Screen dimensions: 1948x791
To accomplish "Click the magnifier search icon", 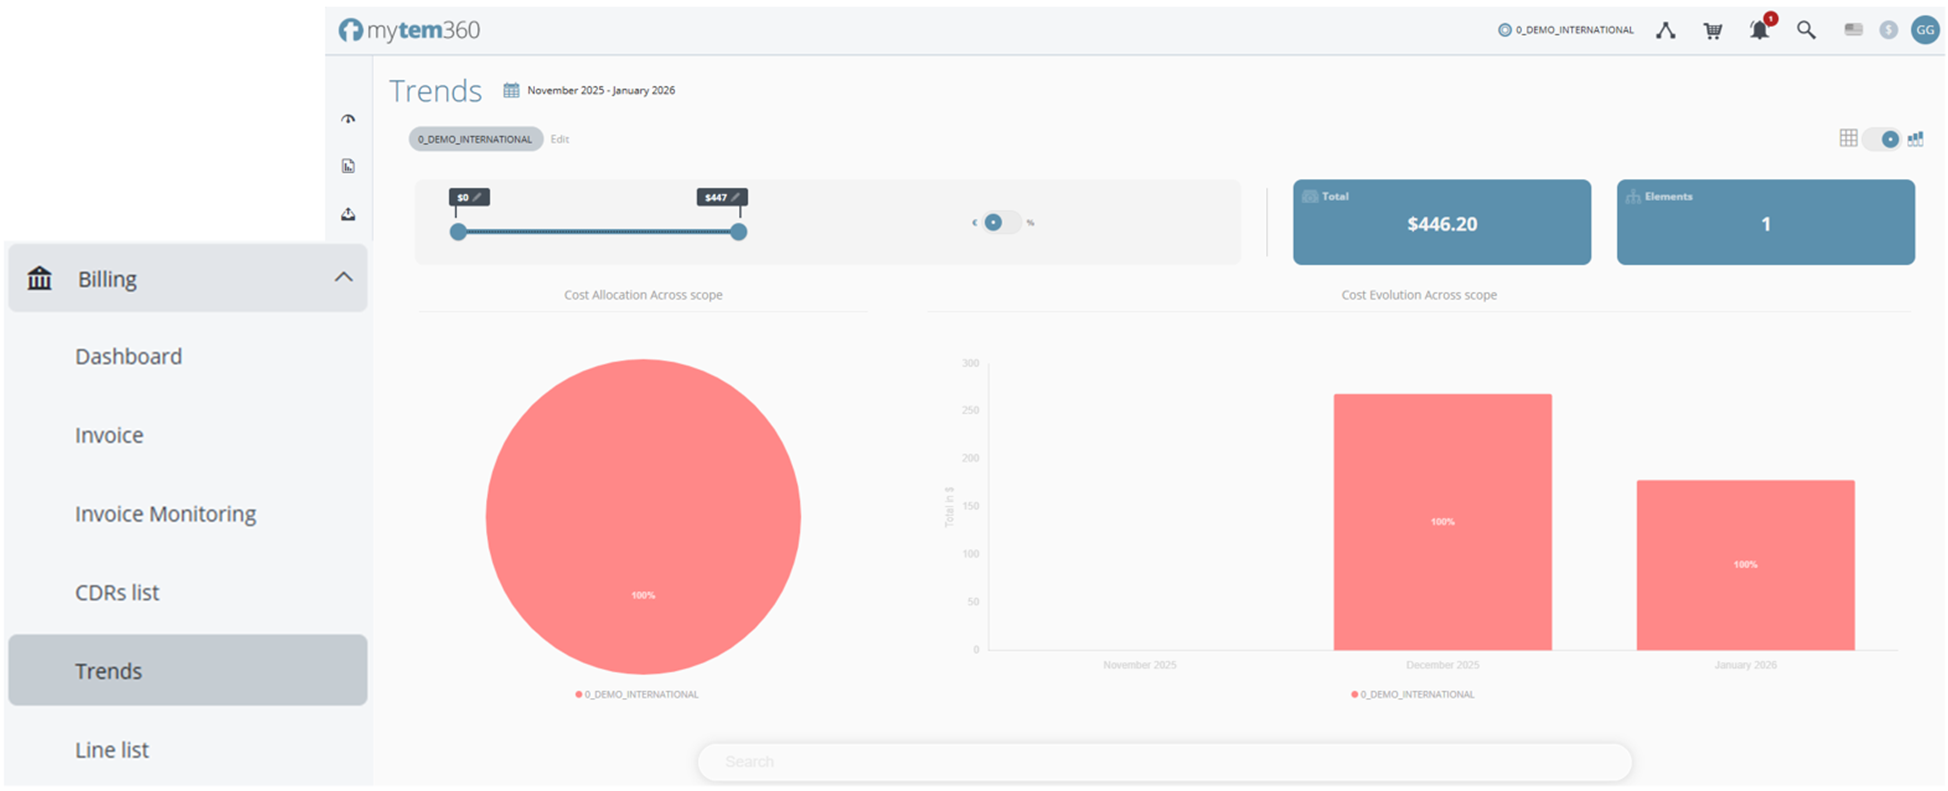I will [1806, 31].
